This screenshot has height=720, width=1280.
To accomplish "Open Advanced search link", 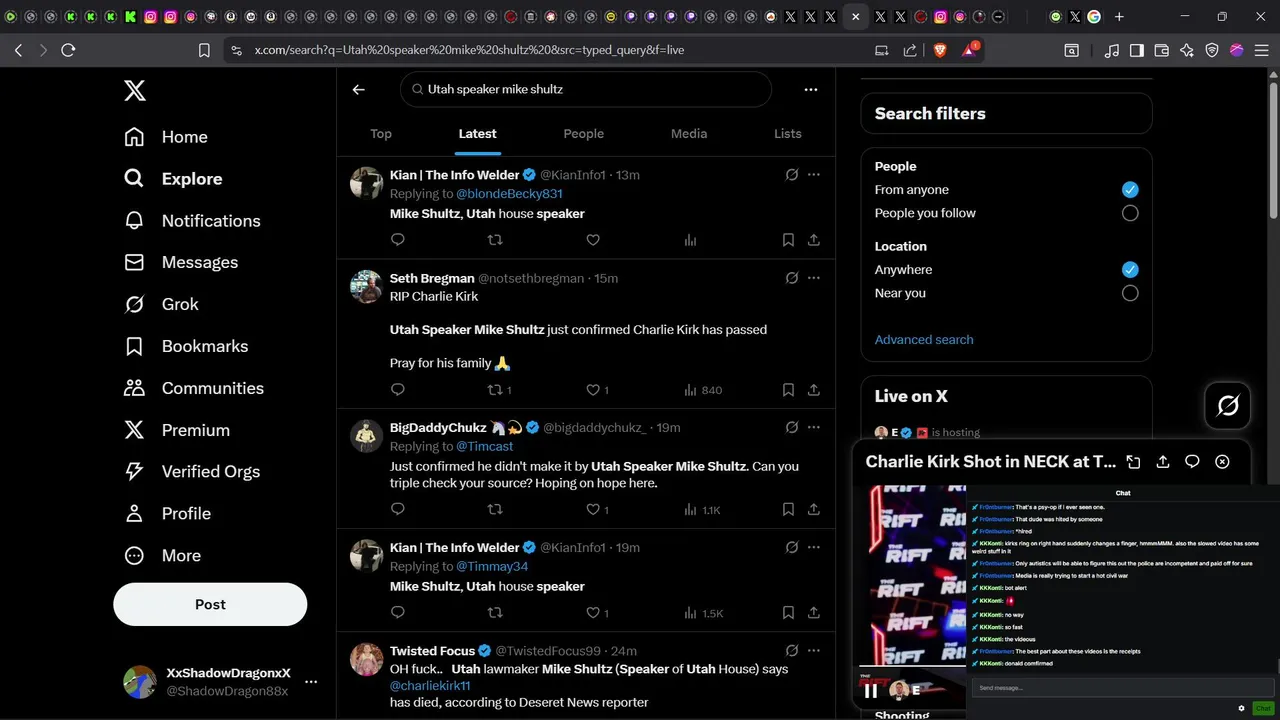I will tap(924, 340).
